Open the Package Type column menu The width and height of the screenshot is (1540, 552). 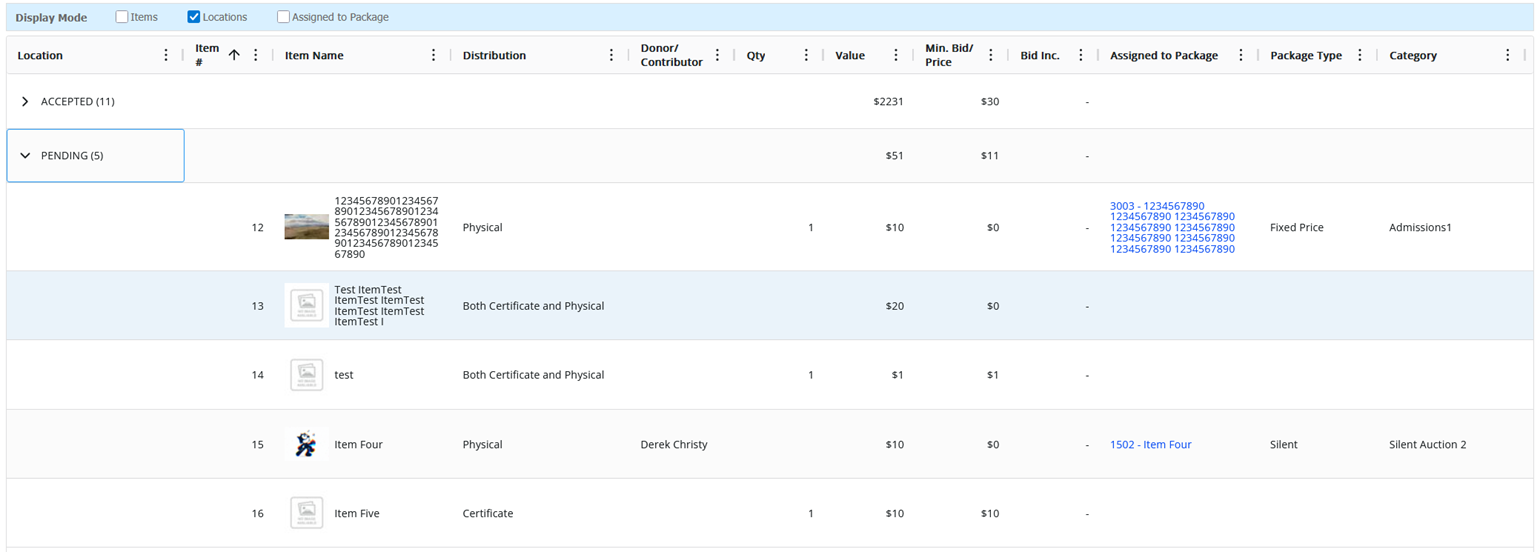[1359, 56]
